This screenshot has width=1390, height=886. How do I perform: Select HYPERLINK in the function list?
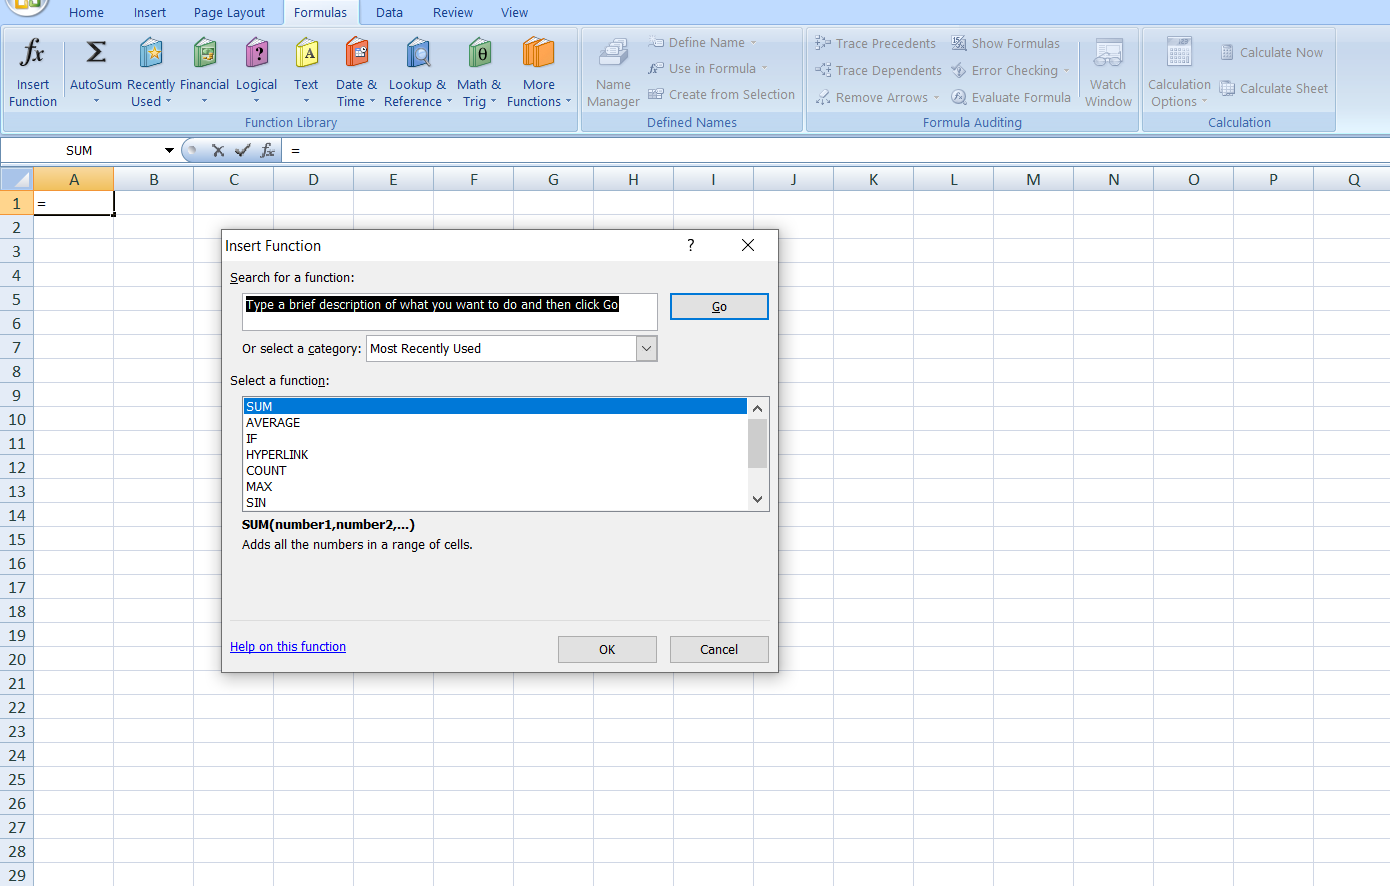(x=495, y=454)
